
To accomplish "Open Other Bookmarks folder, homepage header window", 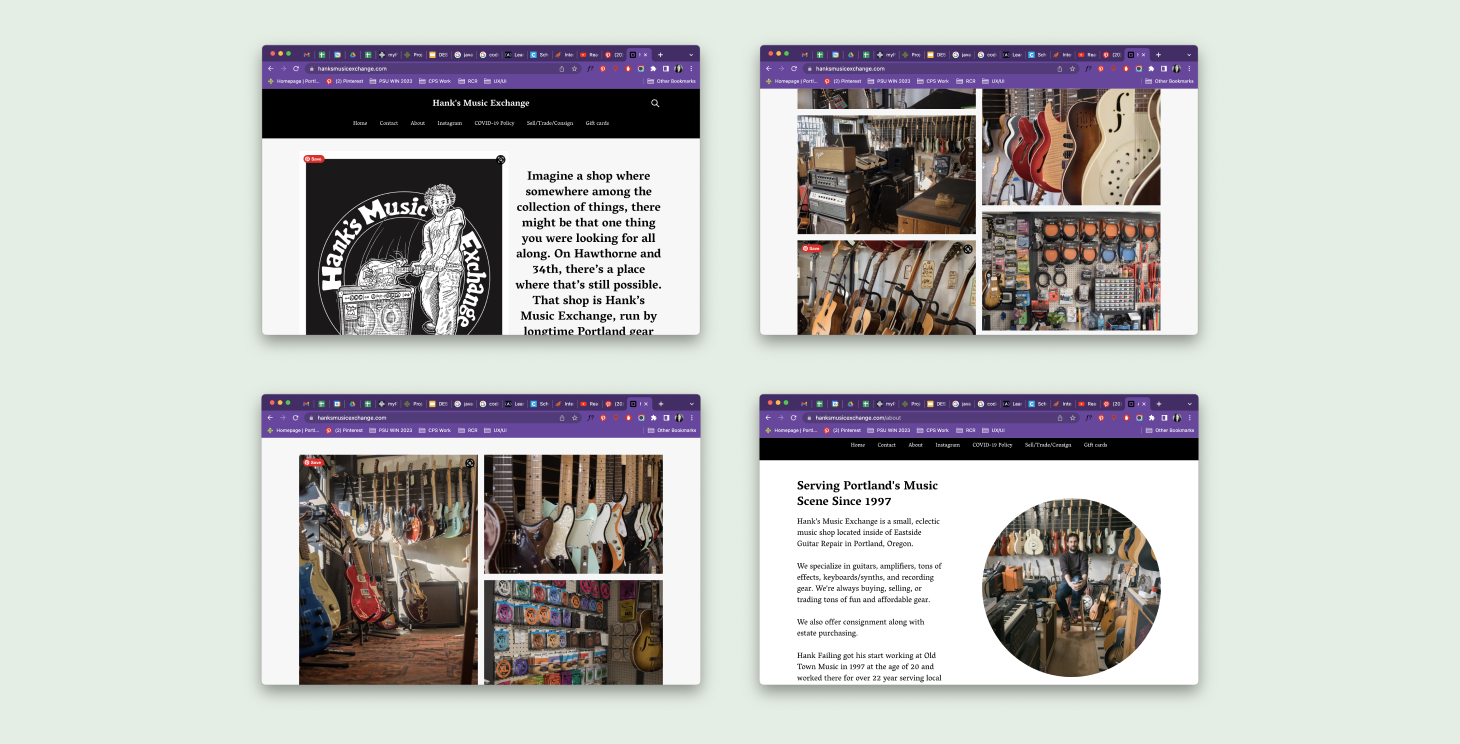I will click(671, 81).
